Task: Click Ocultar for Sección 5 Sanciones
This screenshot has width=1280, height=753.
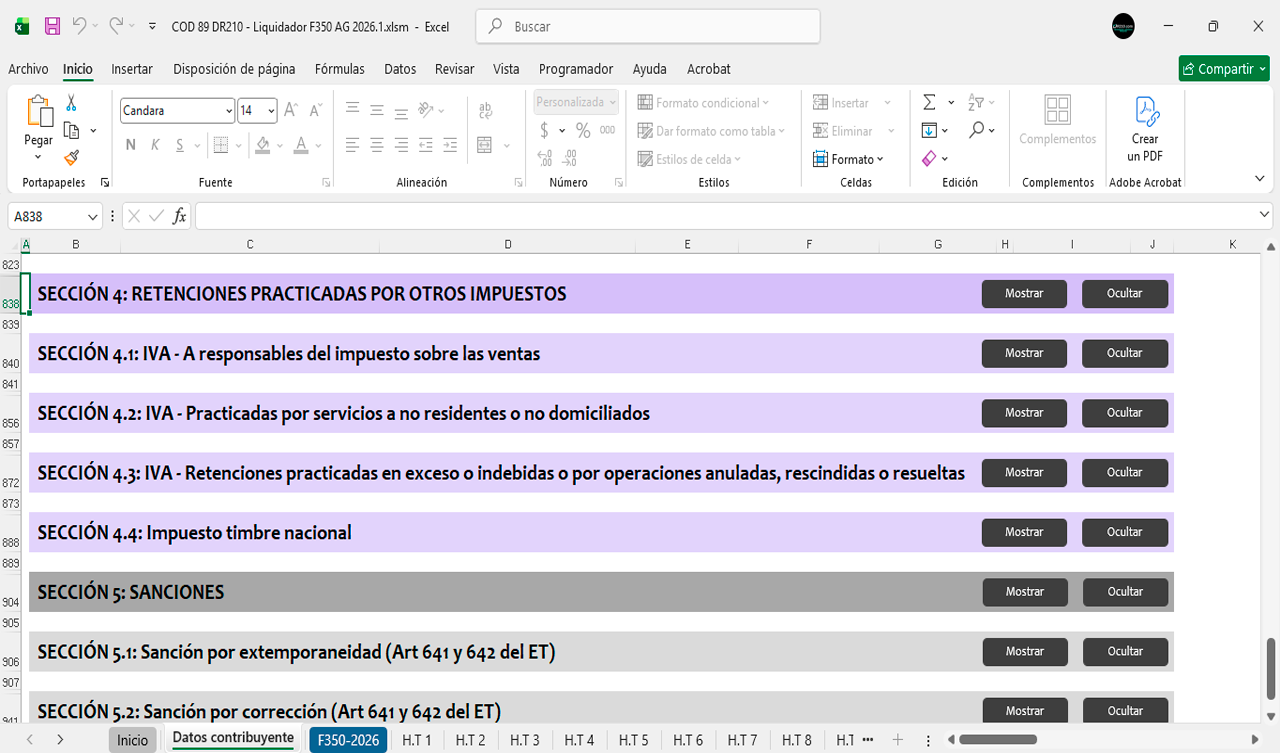Action: [1125, 592]
